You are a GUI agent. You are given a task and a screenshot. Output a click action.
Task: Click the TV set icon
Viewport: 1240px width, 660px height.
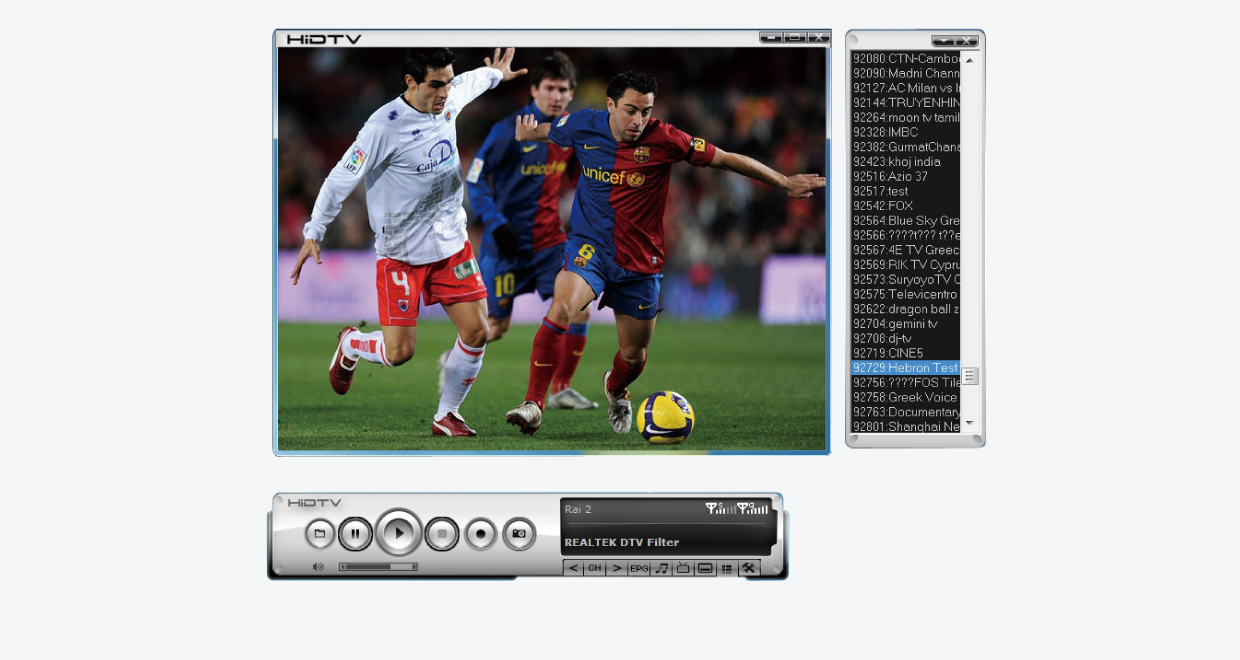(683, 568)
